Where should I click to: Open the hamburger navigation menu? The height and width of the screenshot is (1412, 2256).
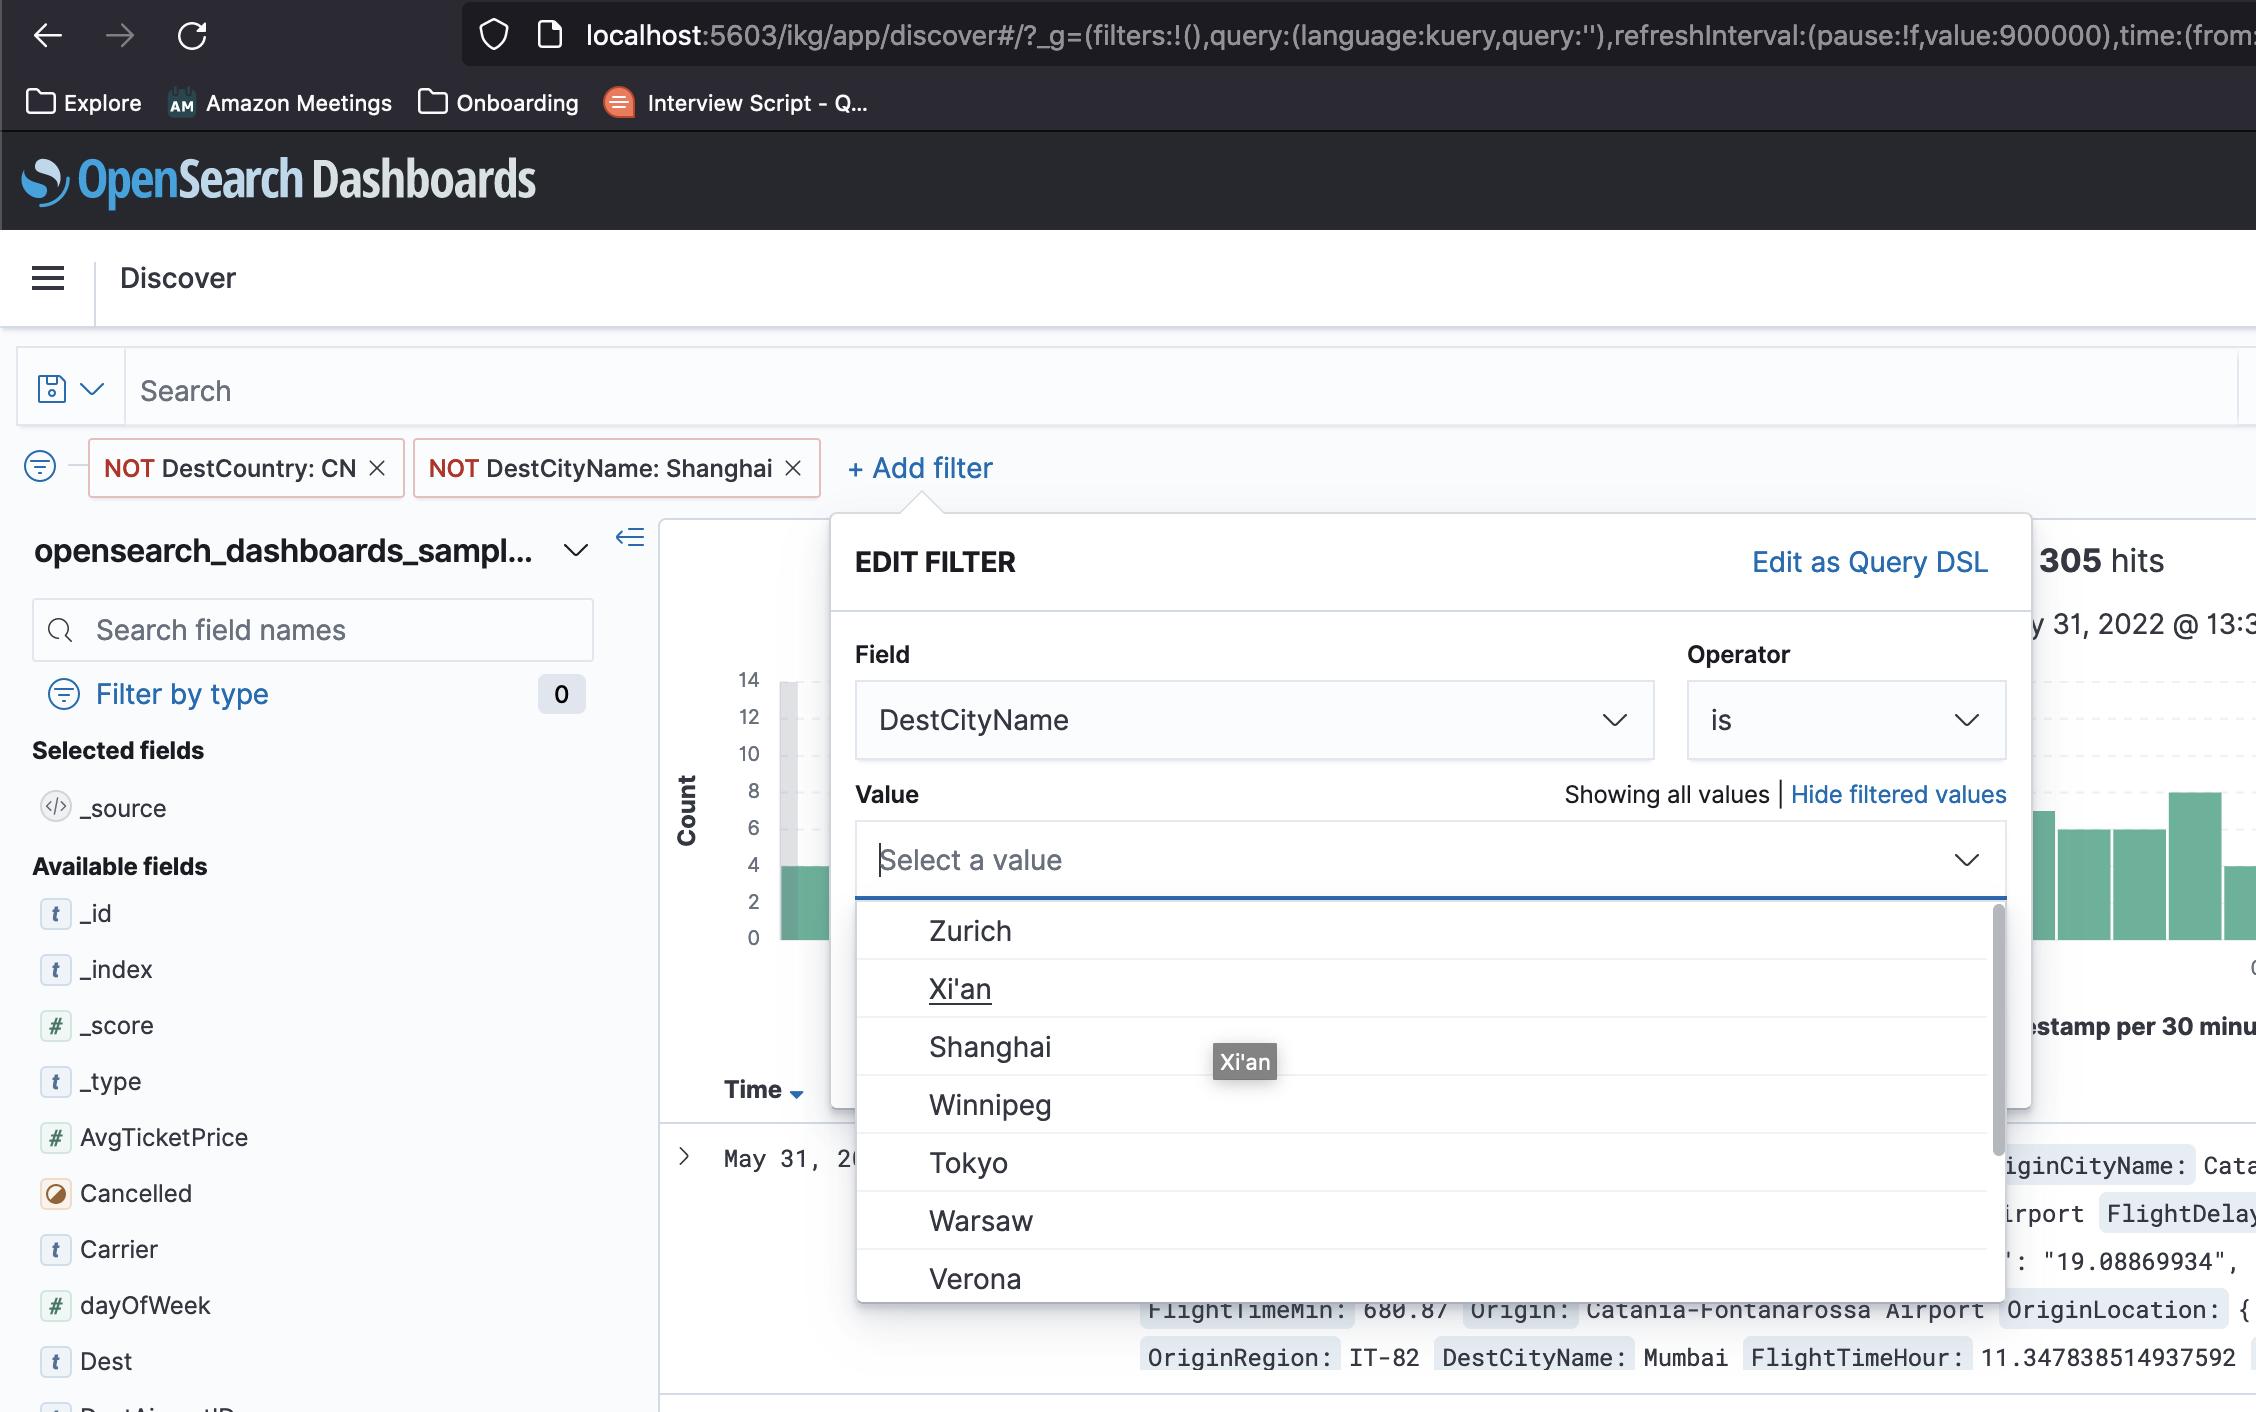(48, 278)
